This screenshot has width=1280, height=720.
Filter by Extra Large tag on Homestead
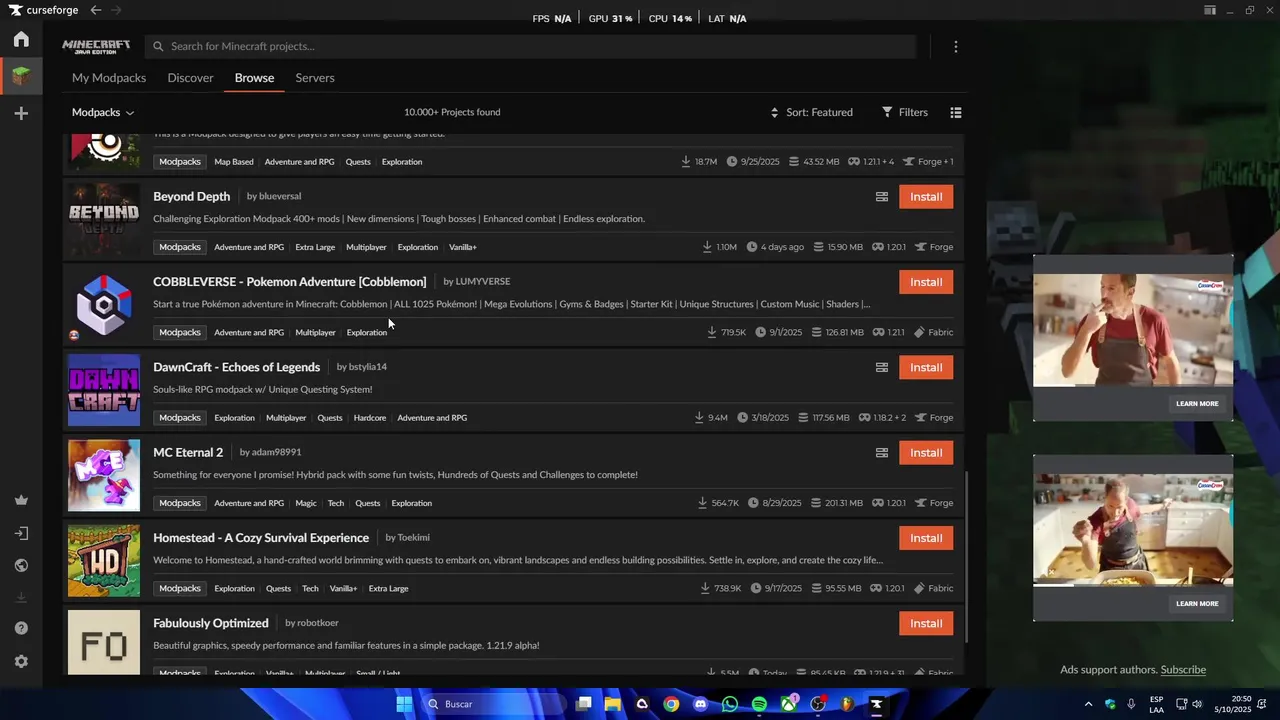pos(388,589)
